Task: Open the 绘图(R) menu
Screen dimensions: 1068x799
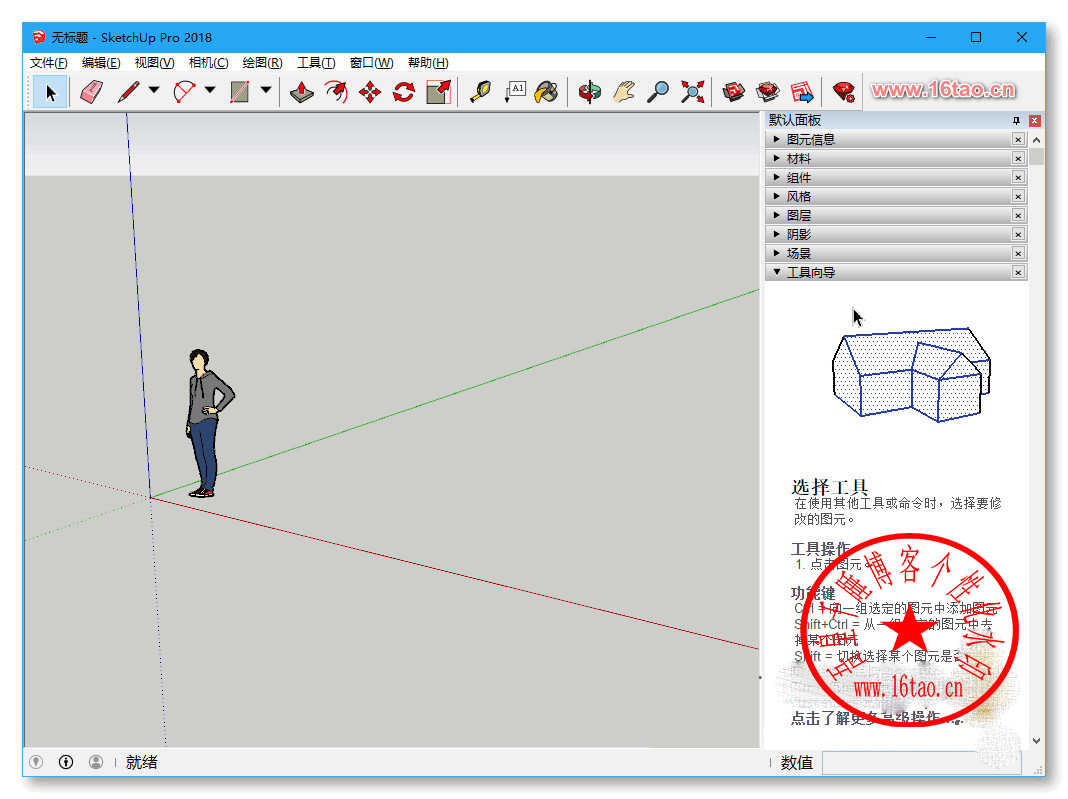Action: pyautogui.click(x=262, y=63)
